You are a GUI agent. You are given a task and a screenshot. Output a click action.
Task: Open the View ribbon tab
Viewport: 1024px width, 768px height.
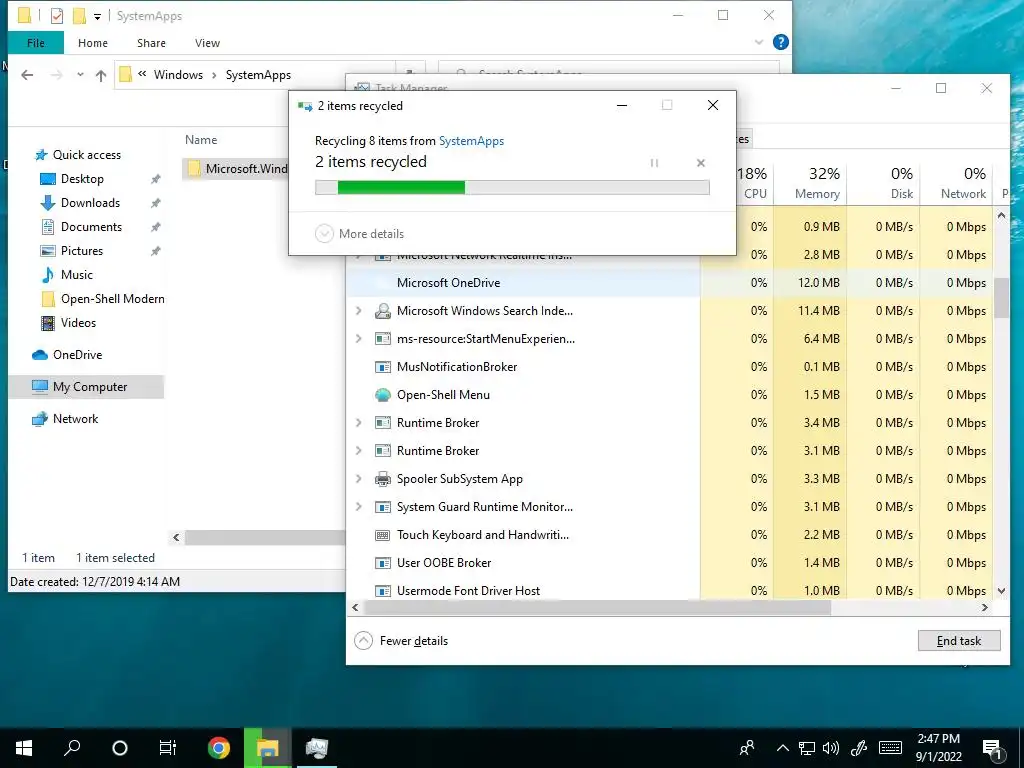click(x=207, y=43)
